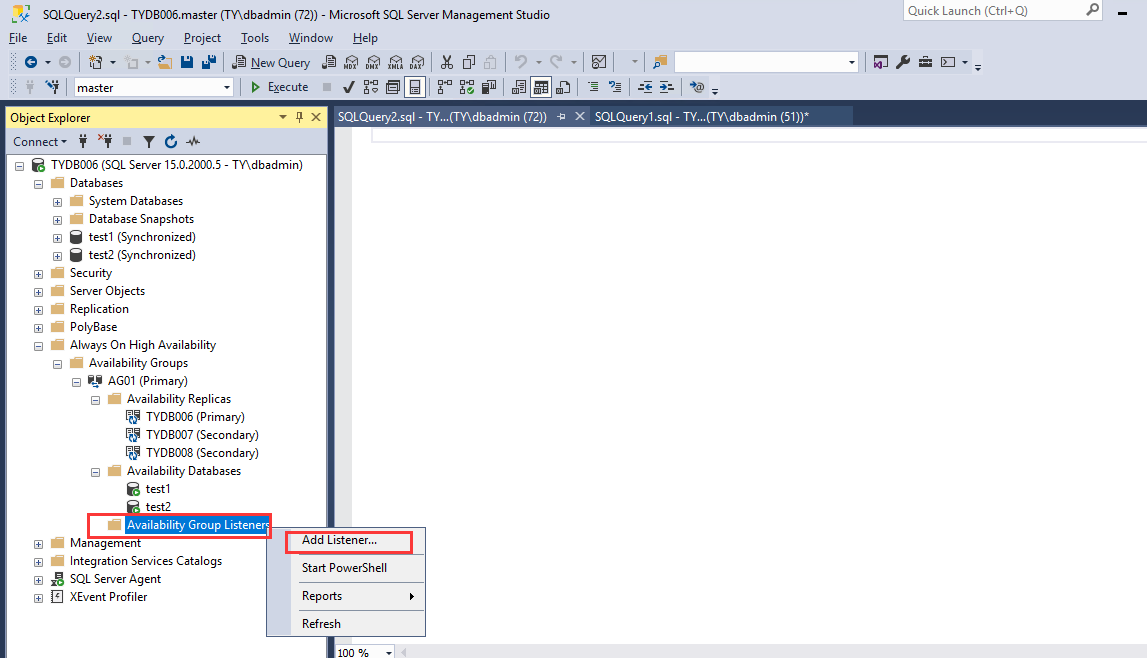Expand the SQL Server Agent node
Image resolution: width=1147 pixels, height=658 pixels.
[x=38, y=580]
